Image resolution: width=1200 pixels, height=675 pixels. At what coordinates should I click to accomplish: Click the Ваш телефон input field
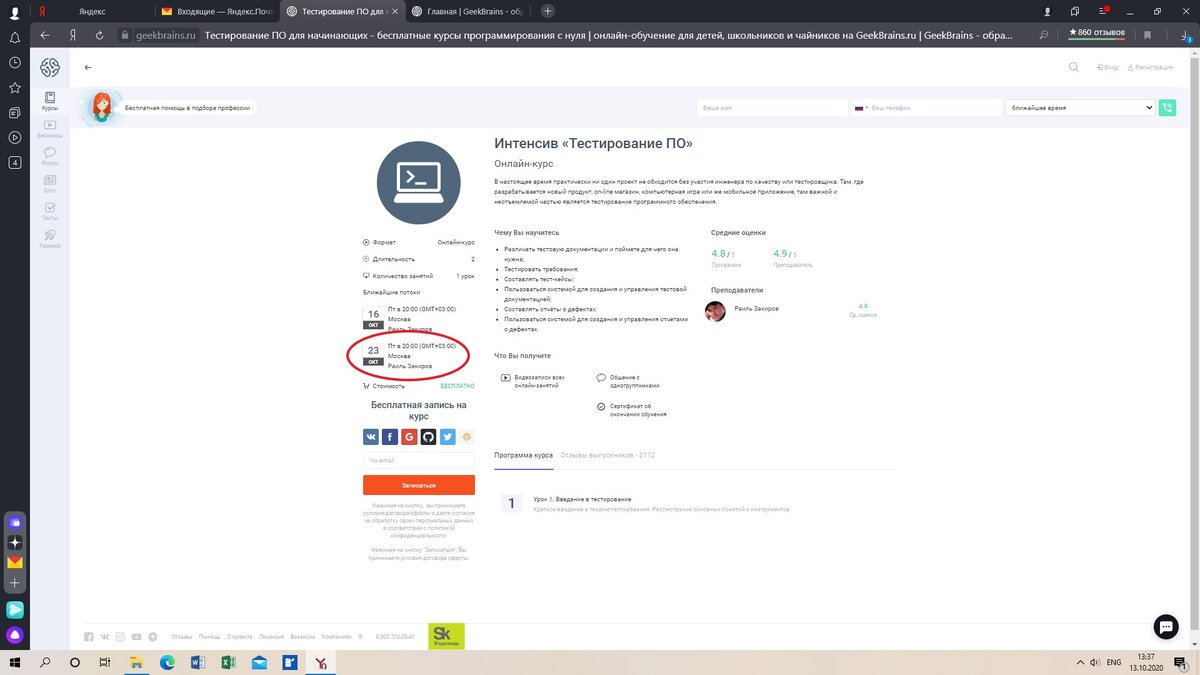tap(935, 107)
